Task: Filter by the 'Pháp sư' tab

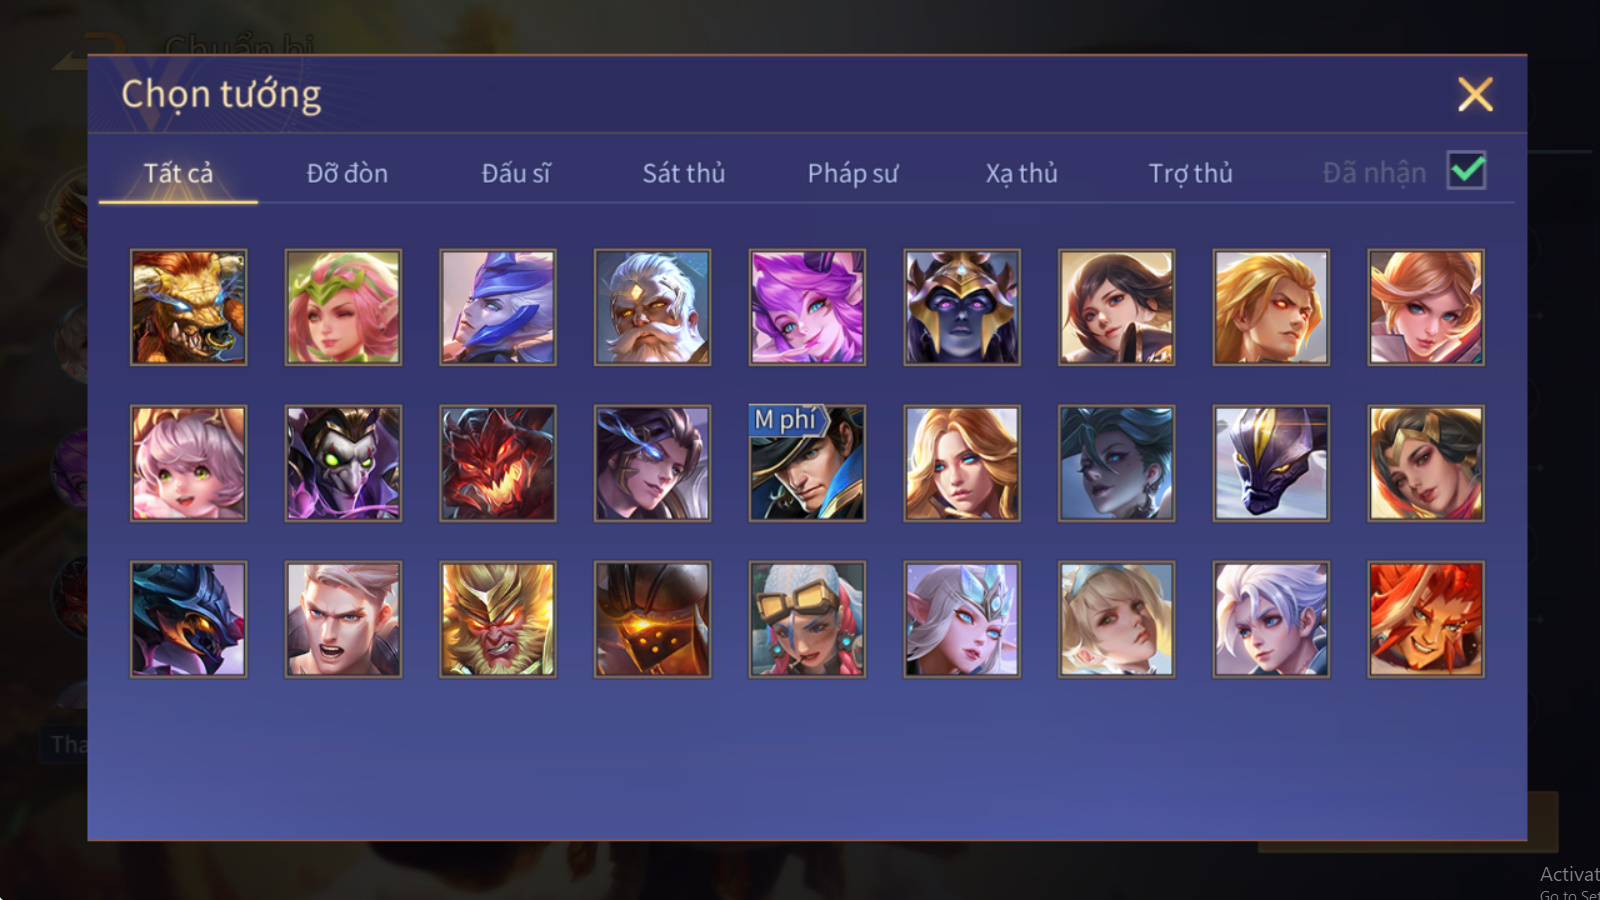Action: pyautogui.click(x=853, y=173)
